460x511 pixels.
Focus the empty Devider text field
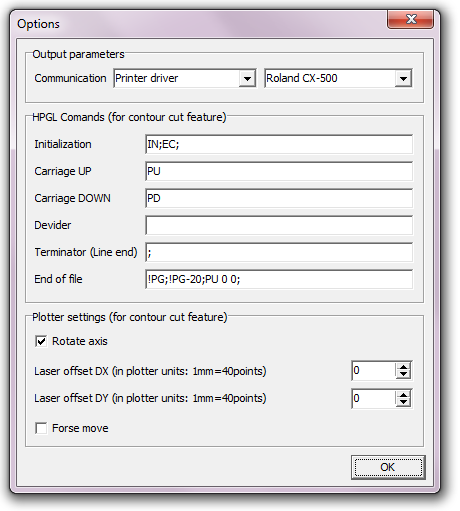279,225
